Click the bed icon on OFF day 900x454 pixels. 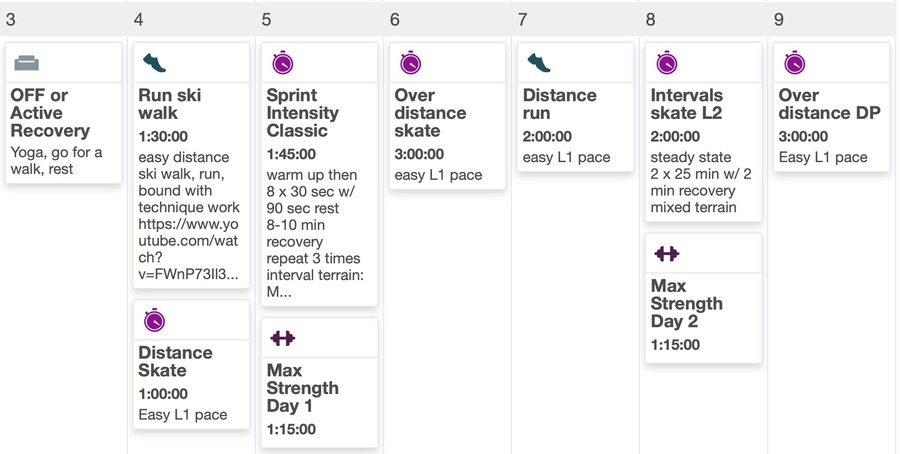(27, 63)
